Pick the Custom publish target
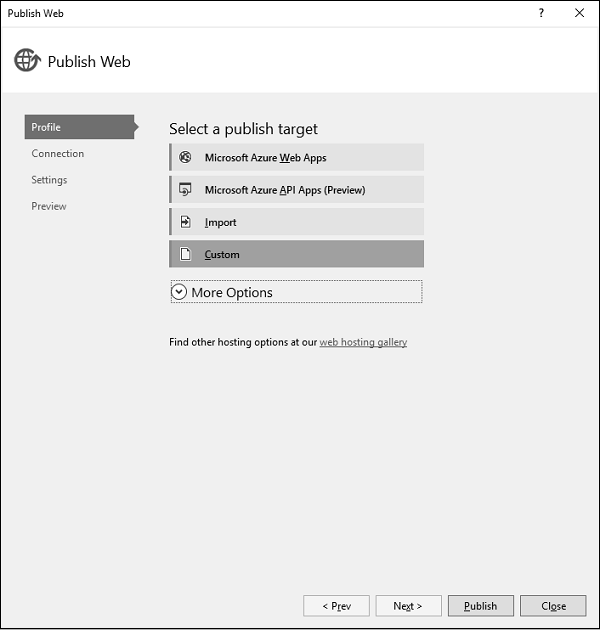Image resolution: width=600 pixels, height=630 pixels. click(x=296, y=254)
